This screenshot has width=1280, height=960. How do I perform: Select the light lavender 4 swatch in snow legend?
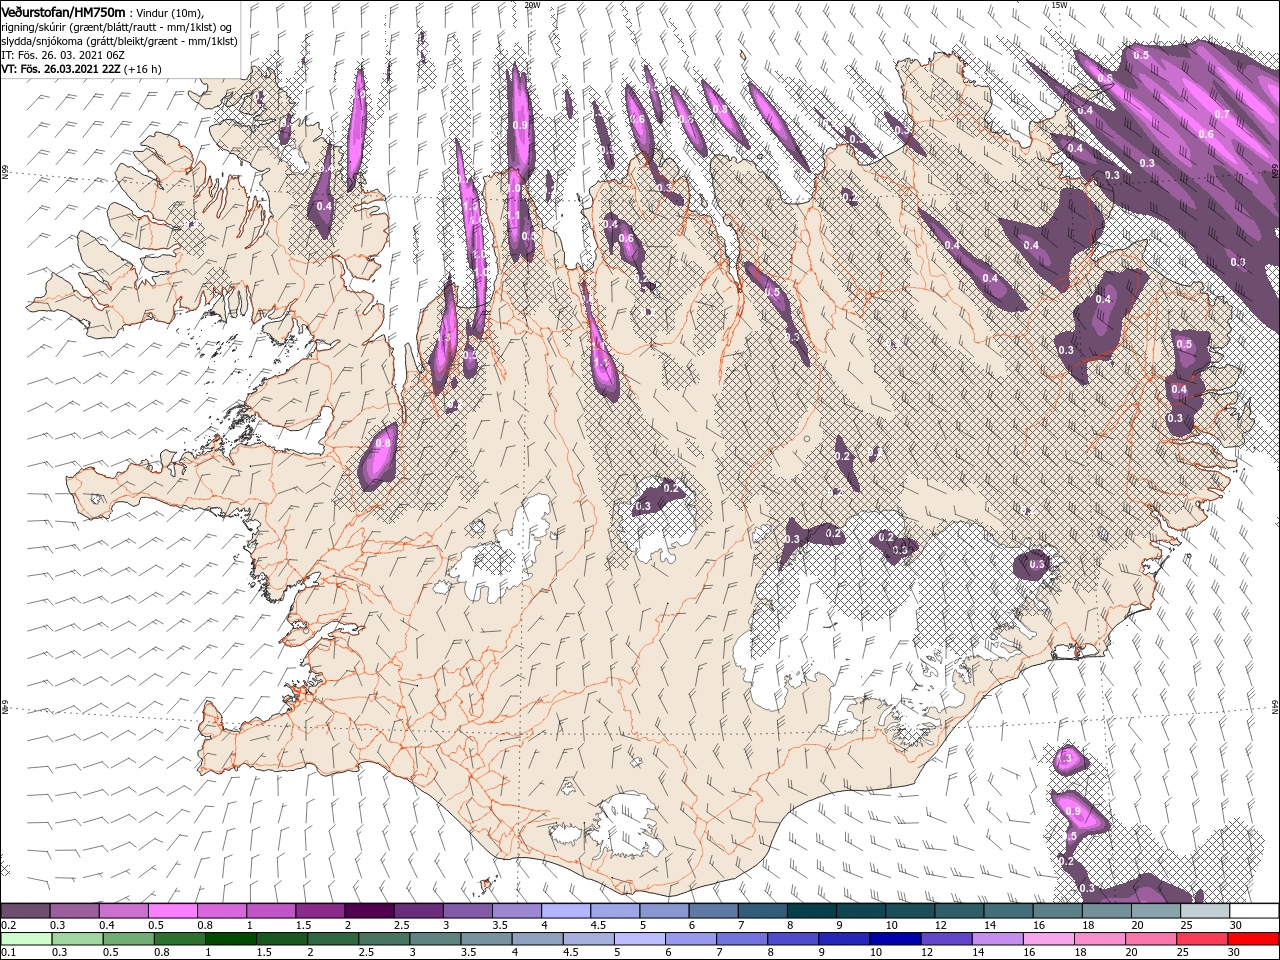click(x=565, y=911)
